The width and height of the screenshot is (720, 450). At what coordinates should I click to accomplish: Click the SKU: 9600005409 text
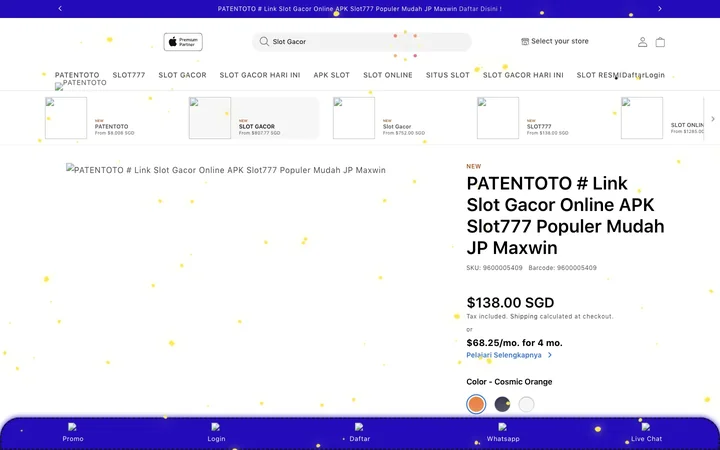494,268
